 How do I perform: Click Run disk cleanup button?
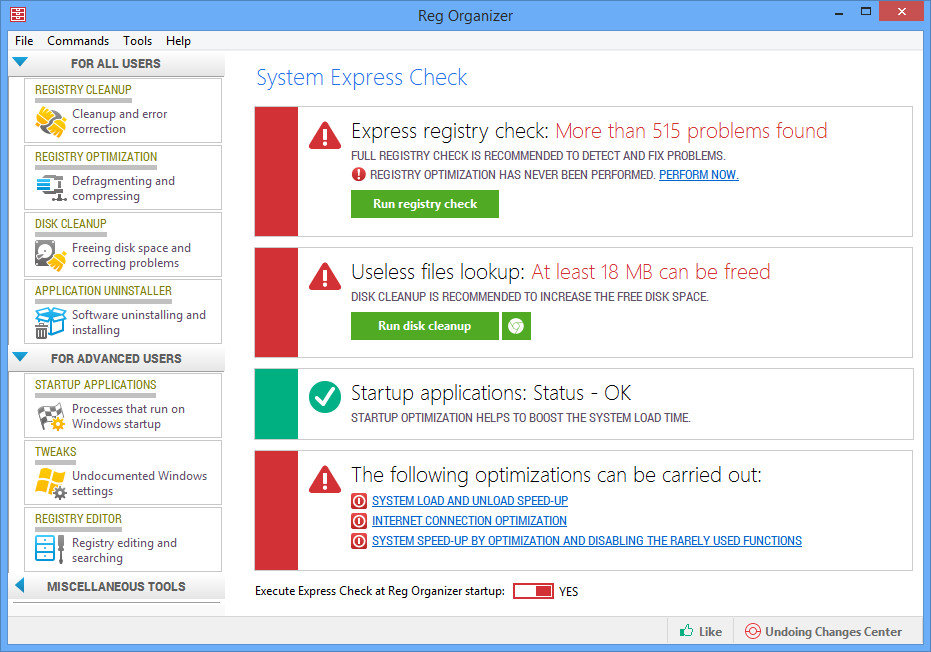(425, 326)
